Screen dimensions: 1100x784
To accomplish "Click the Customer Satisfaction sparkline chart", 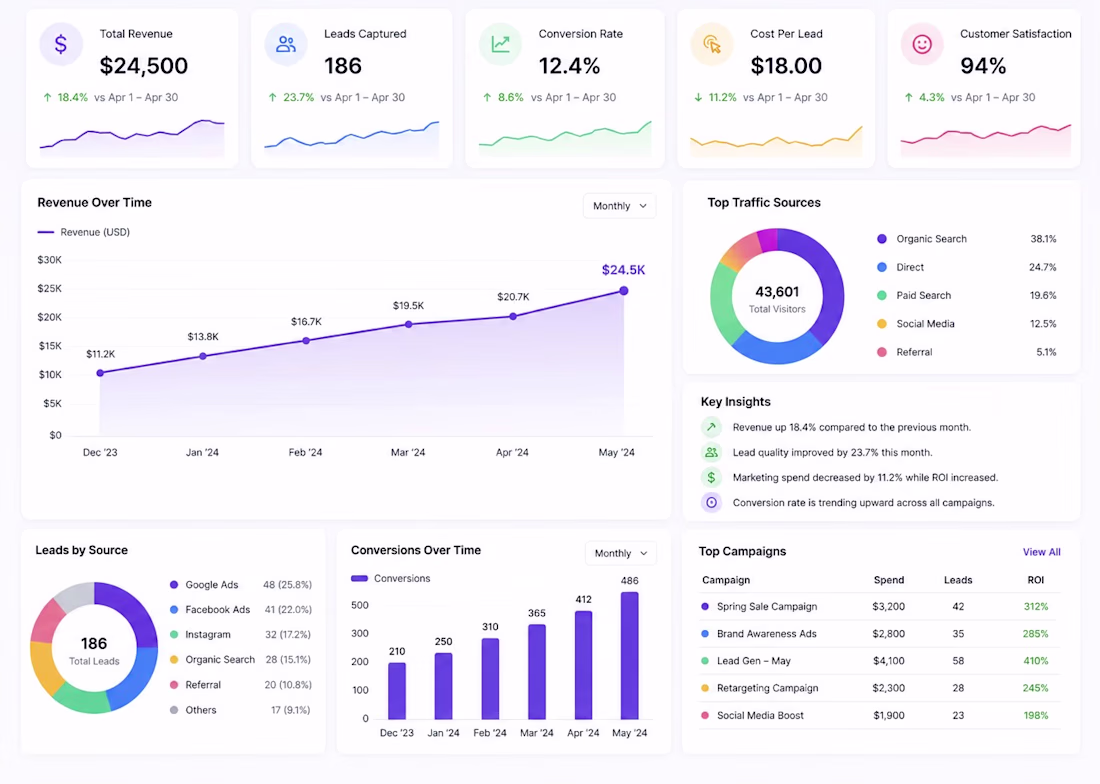I will [x=986, y=140].
